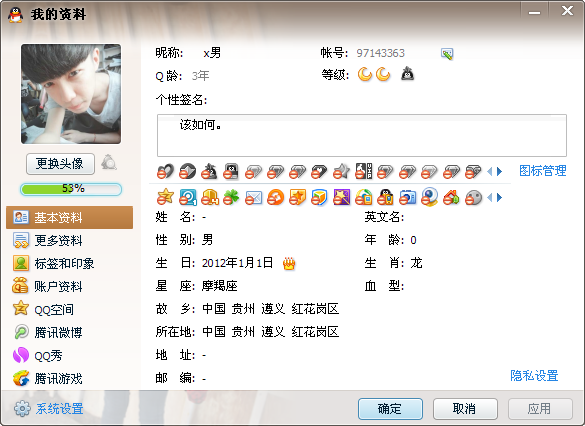Open the 隐私设置 link
This screenshot has height=426, width=585.
[x=534, y=376]
